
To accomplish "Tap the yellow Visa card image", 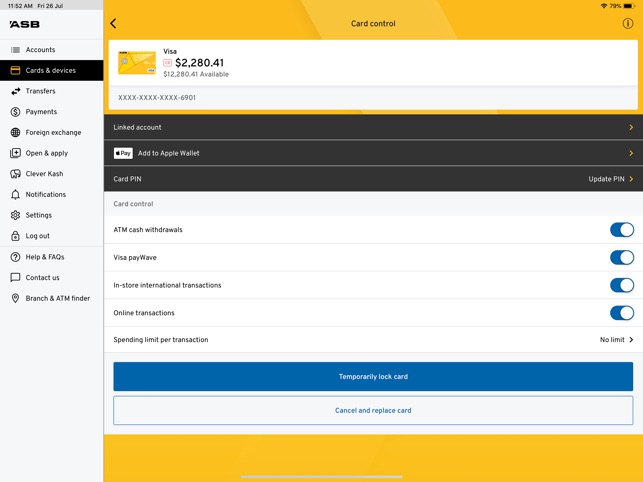I will (x=137, y=63).
